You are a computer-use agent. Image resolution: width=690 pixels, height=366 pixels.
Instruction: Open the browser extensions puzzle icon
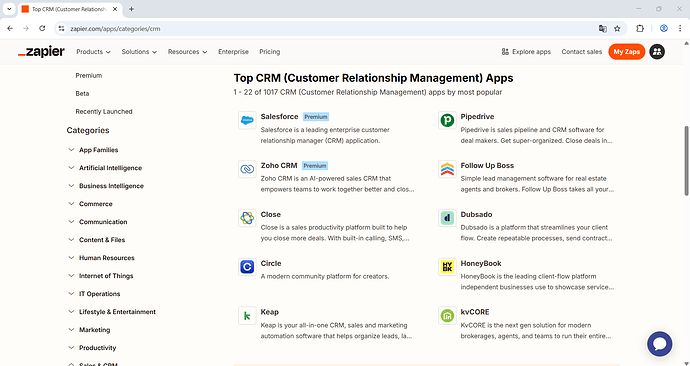click(x=640, y=29)
